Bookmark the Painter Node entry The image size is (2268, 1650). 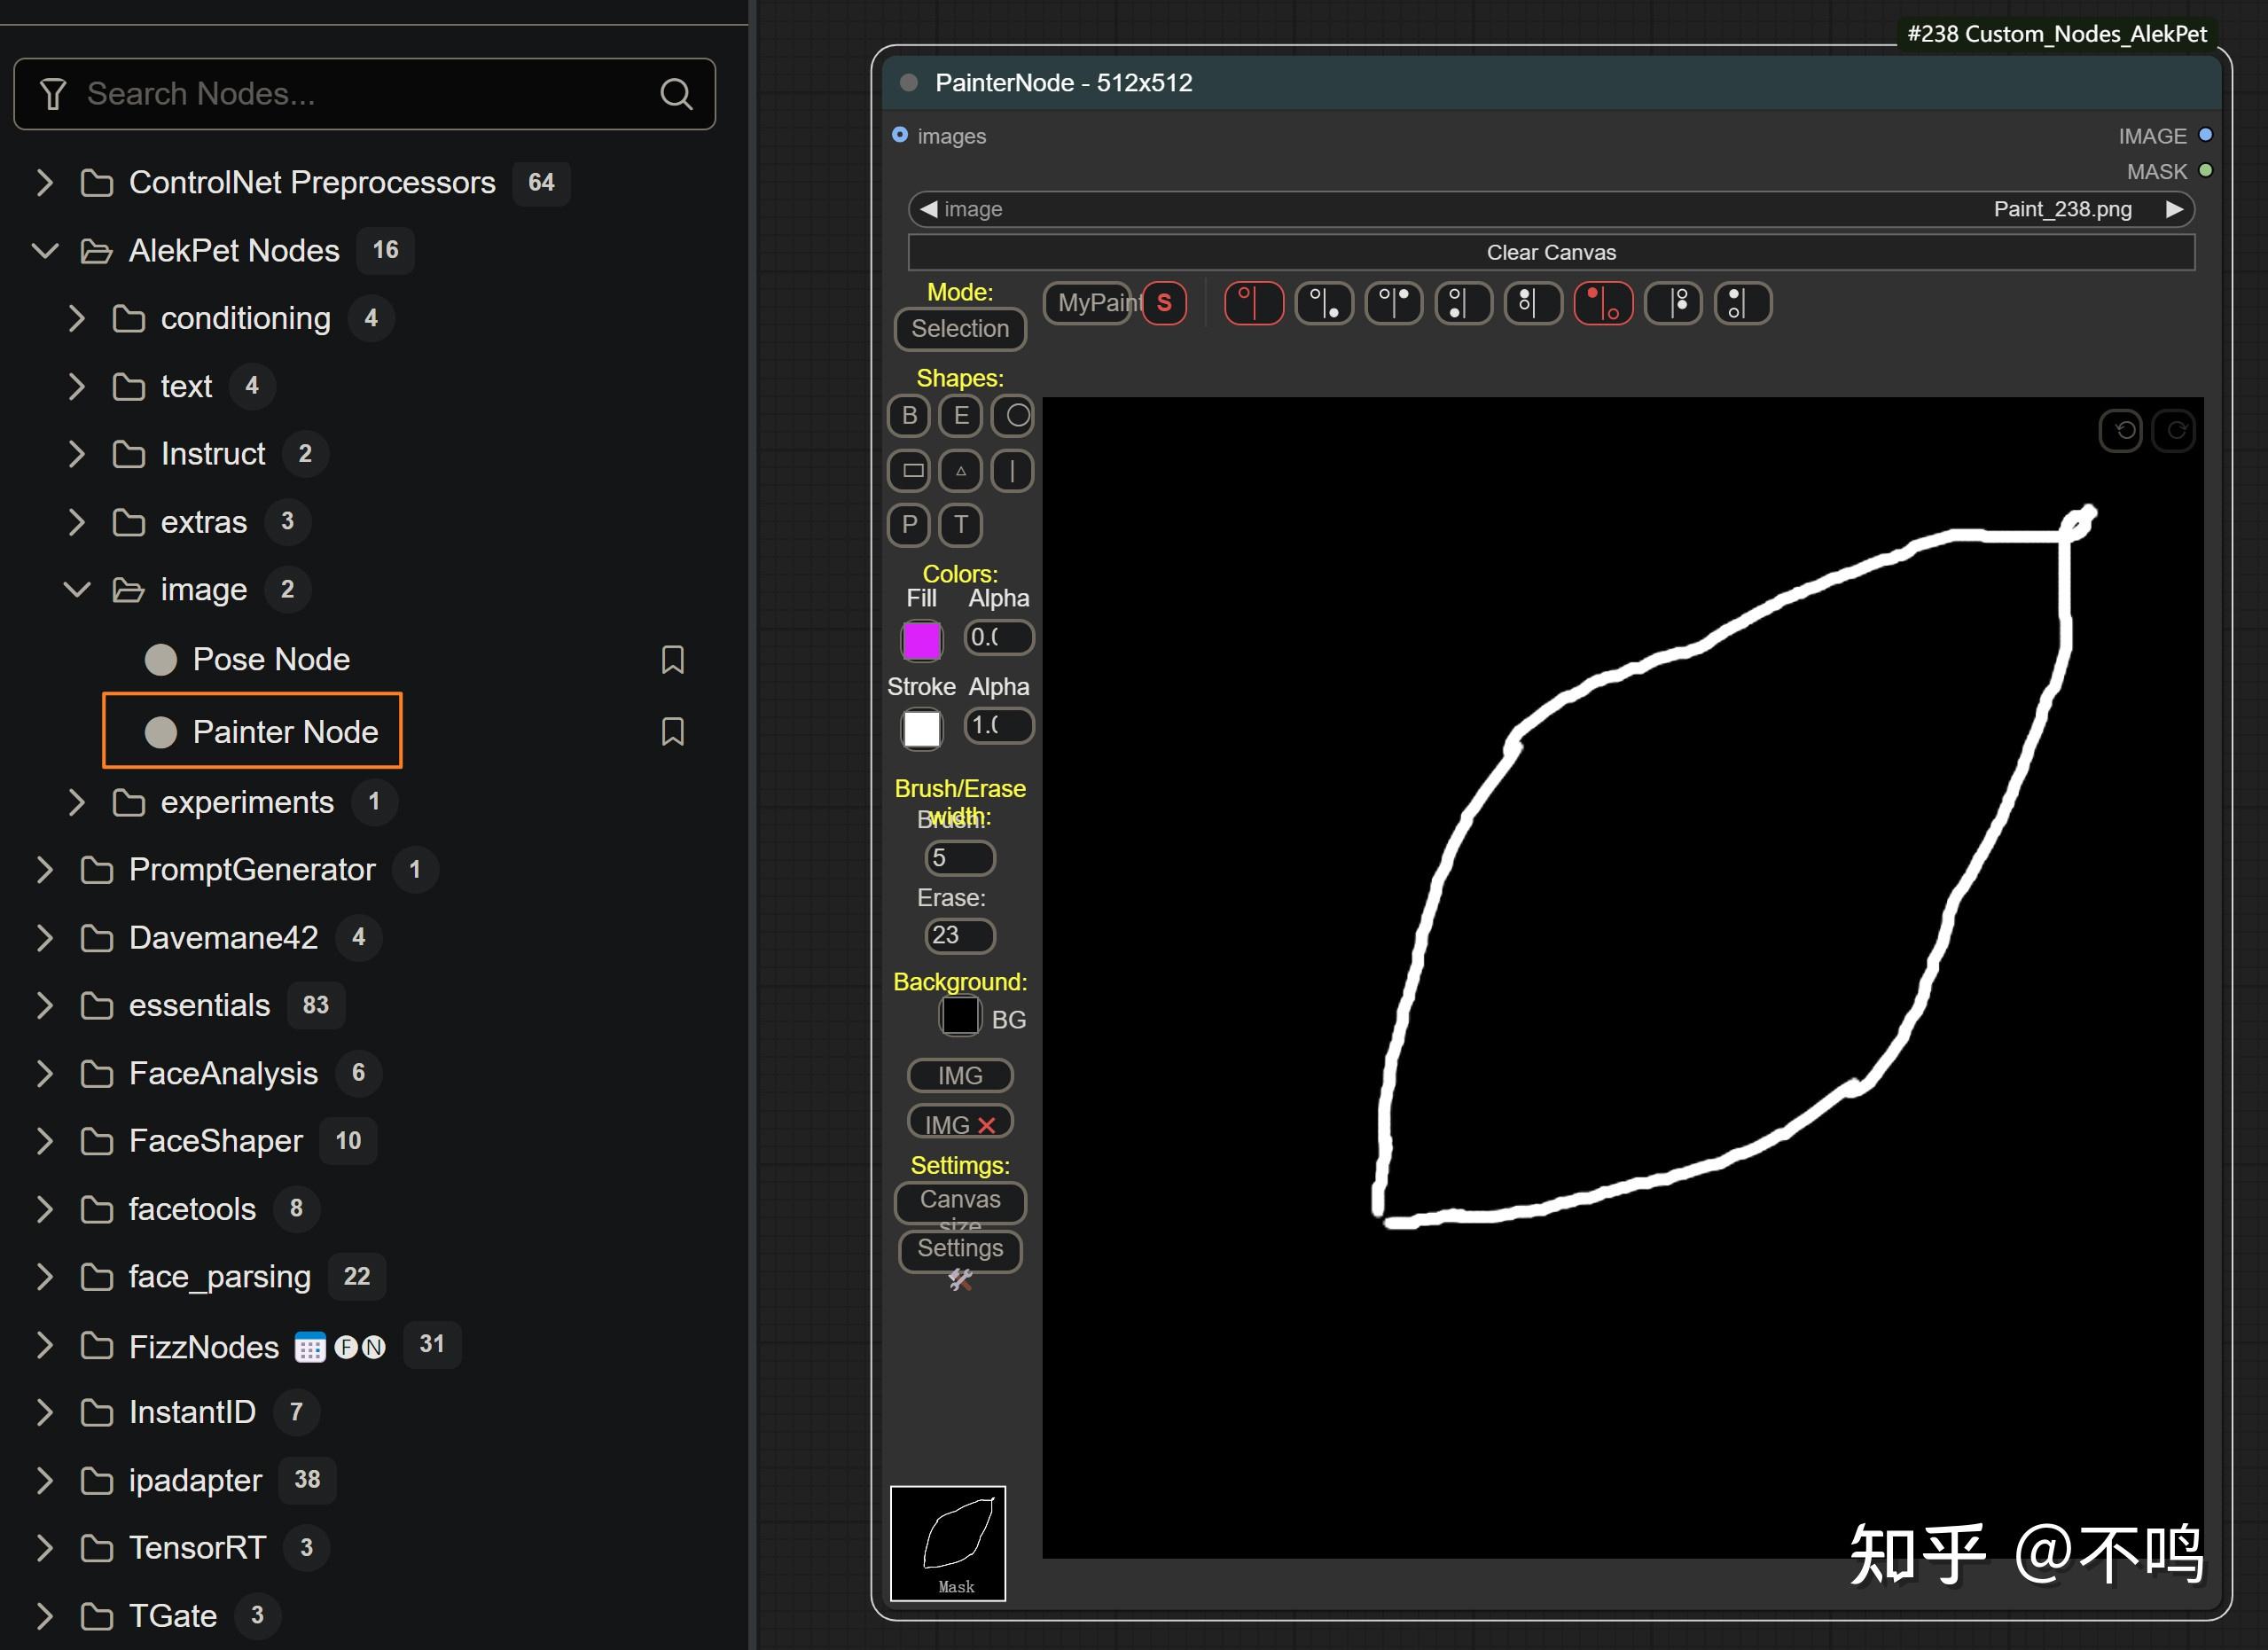[x=672, y=732]
